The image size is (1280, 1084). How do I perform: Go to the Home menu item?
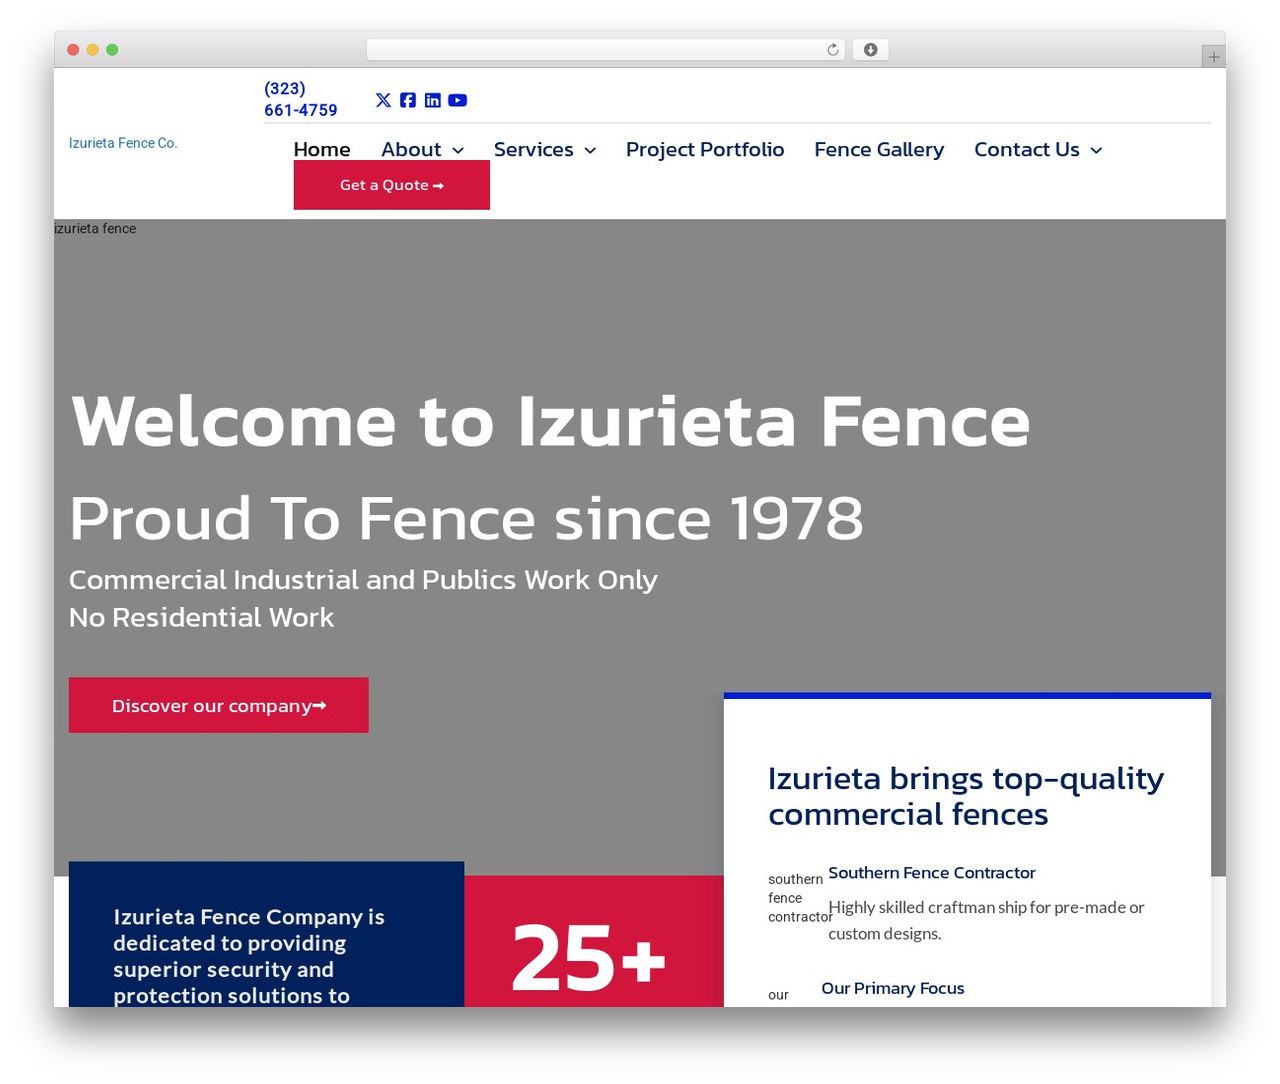322,149
